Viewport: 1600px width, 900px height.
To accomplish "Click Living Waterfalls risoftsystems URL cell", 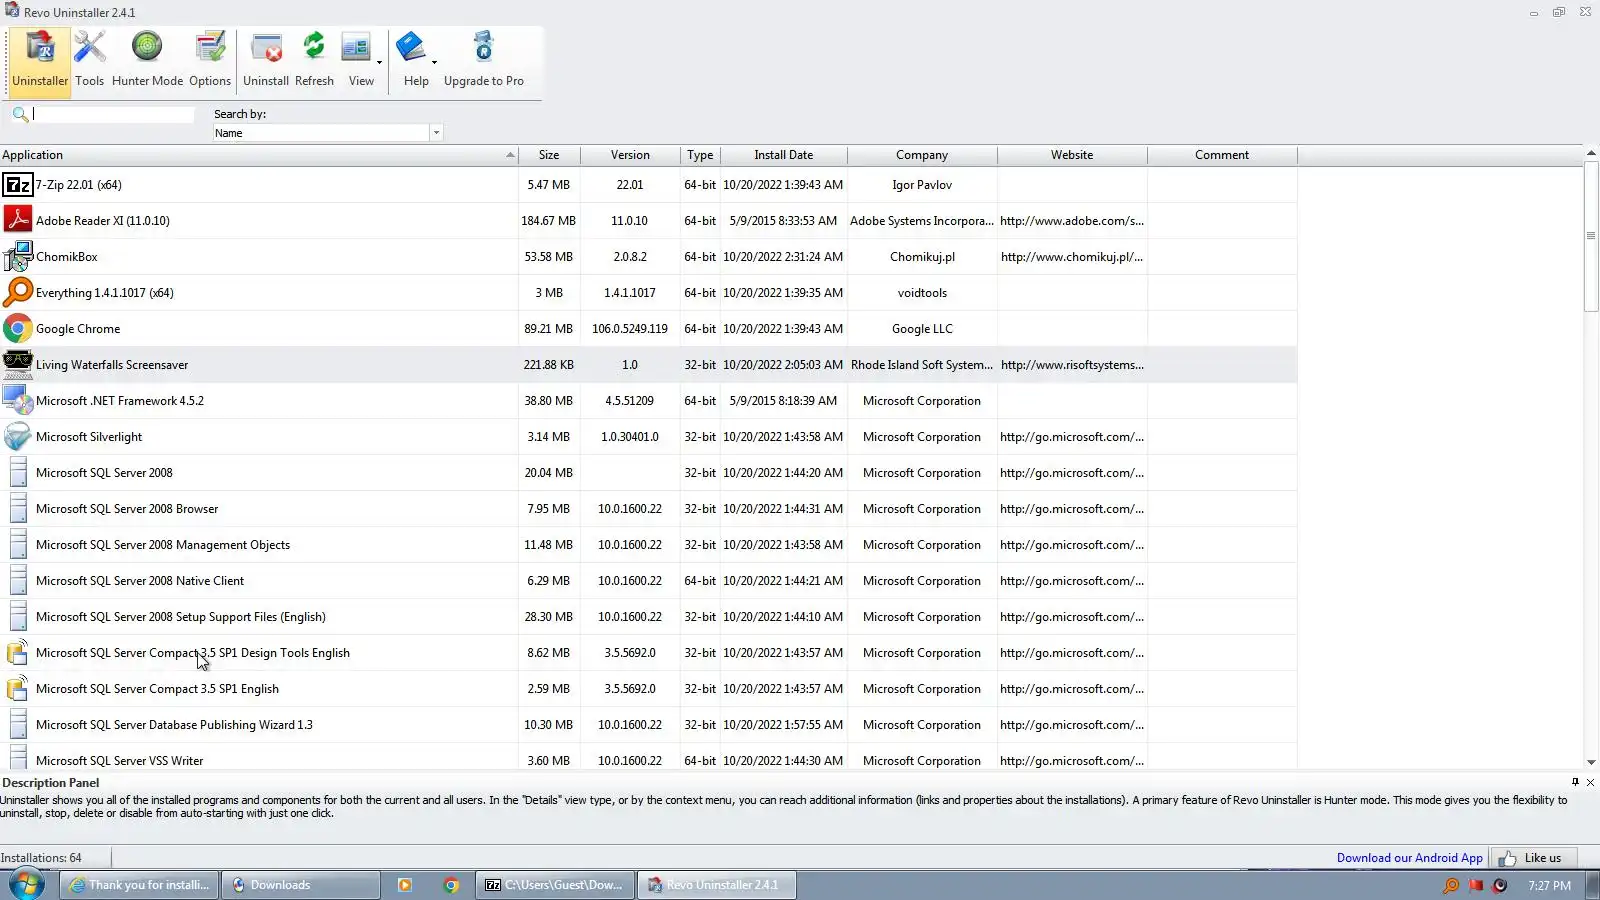I will 1072,365.
